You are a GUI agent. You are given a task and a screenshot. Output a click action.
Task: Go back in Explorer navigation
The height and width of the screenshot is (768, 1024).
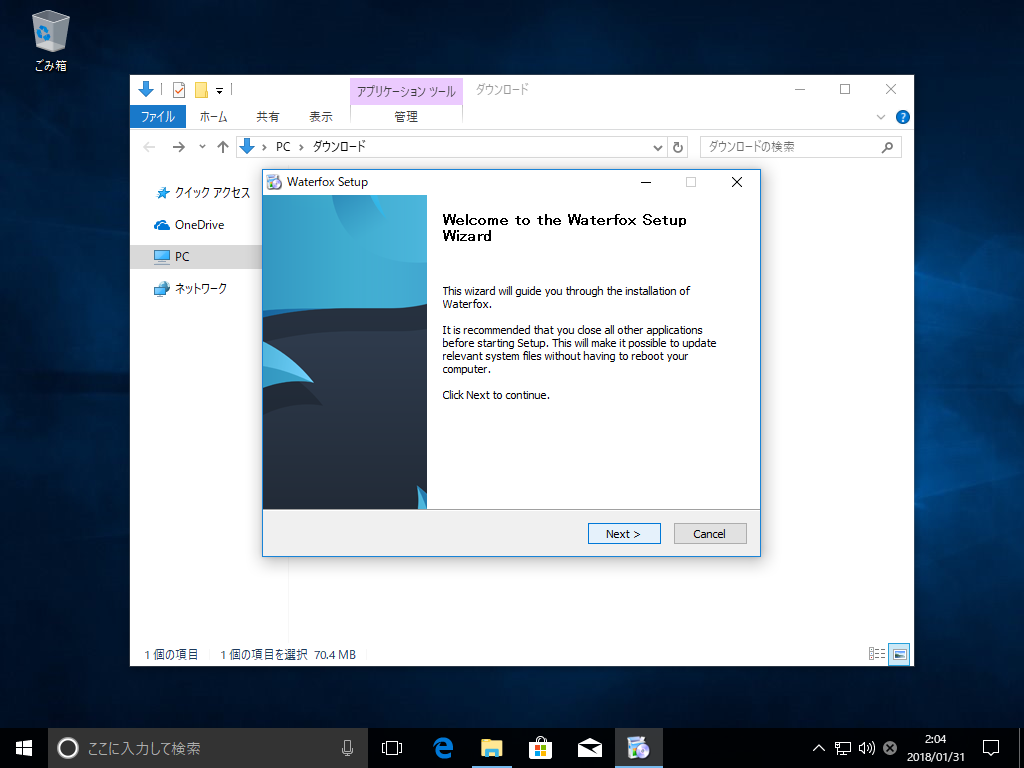click(150, 147)
